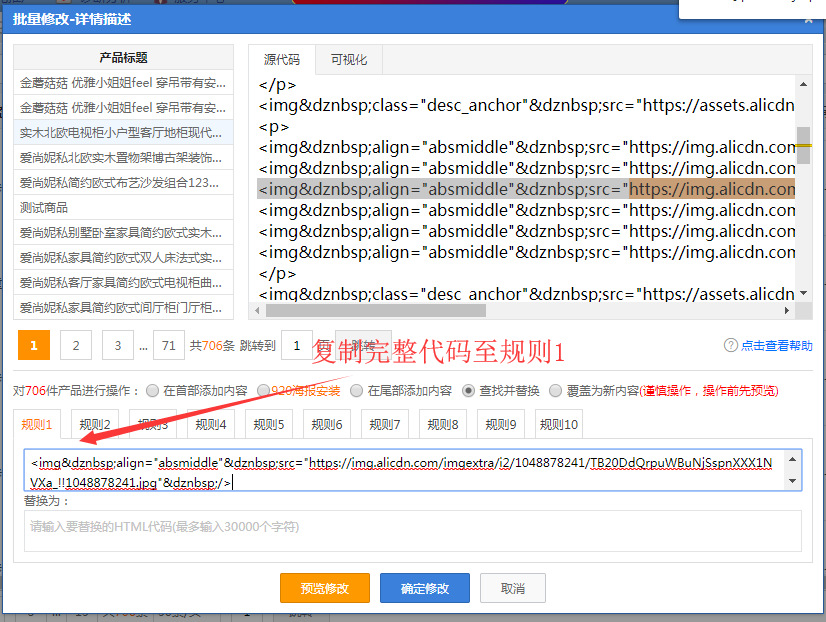The image size is (826, 622).
Task: Go to page 3 of products
Action: tap(117, 345)
